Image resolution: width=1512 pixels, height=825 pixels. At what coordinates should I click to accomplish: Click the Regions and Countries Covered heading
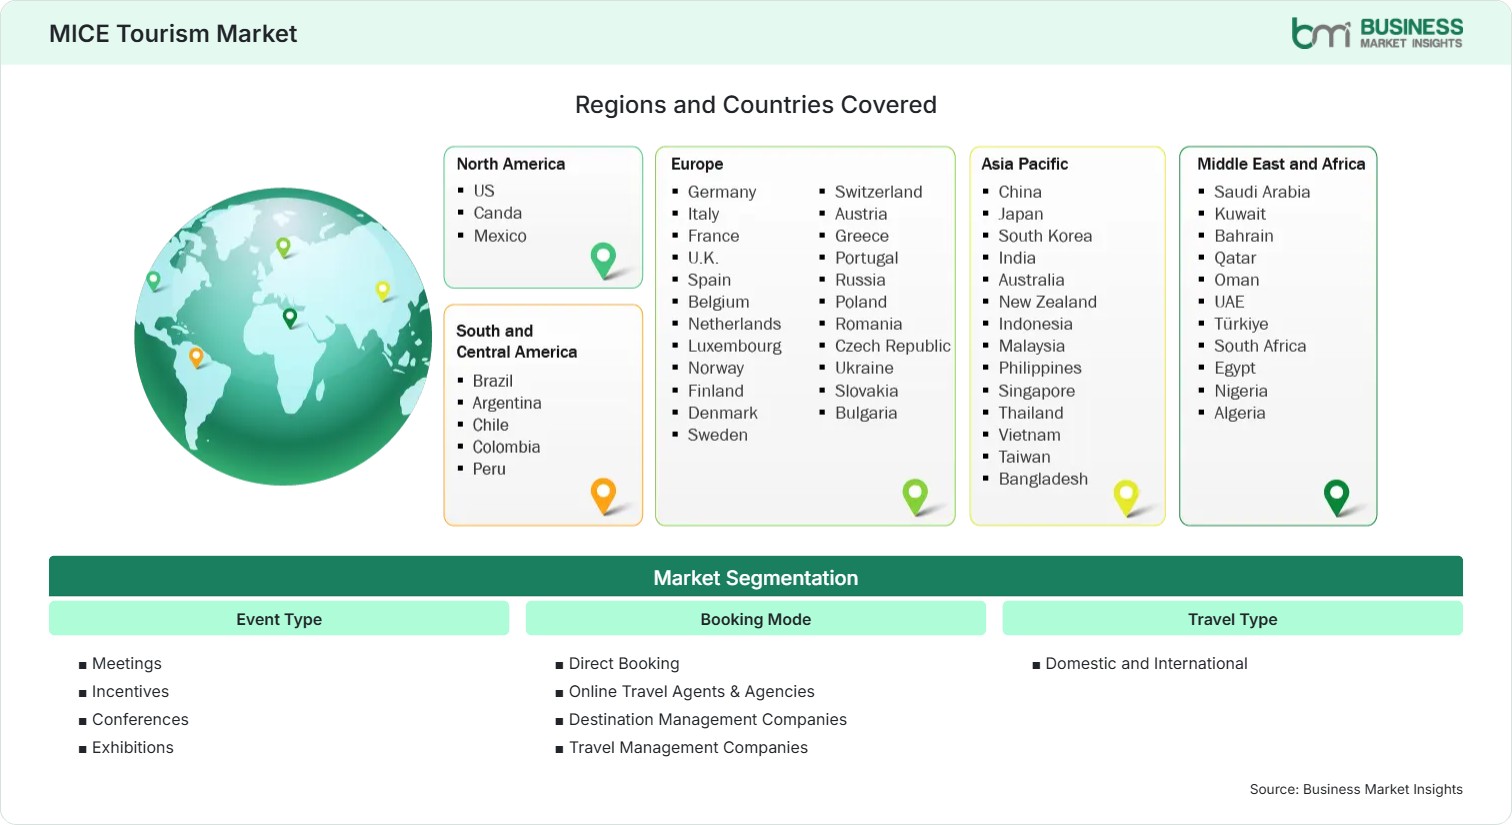[x=756, y=105]
